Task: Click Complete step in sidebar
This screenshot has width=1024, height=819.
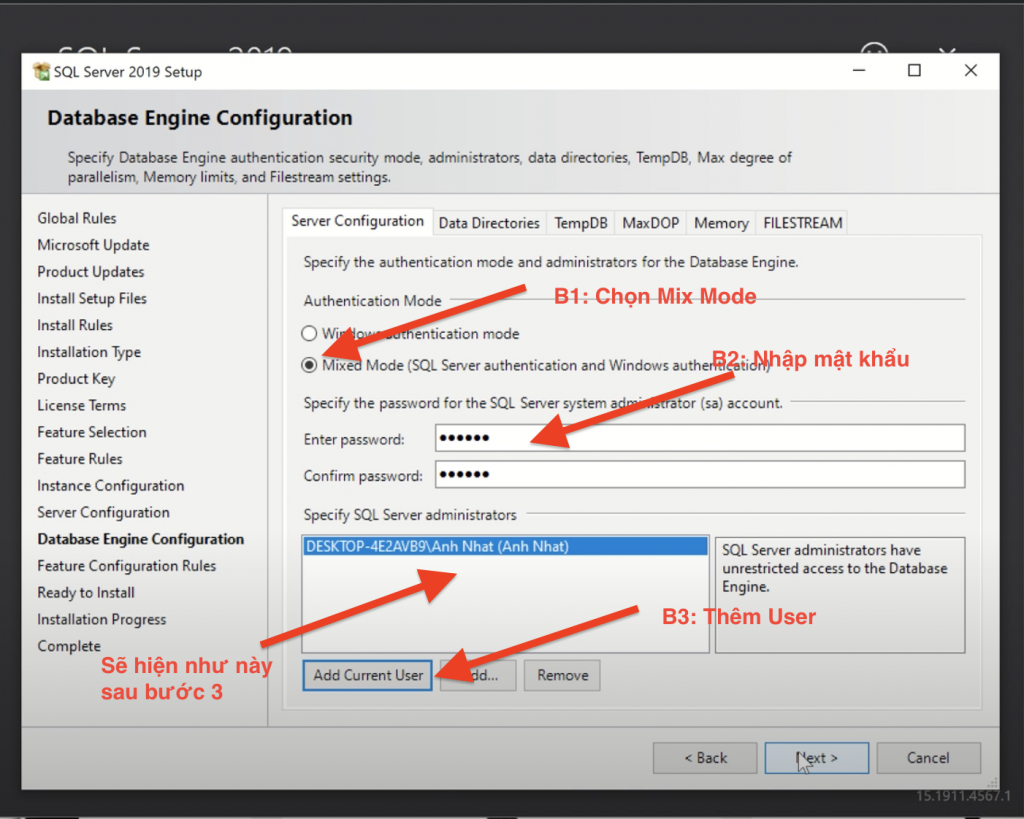Action: pos(69,647)
